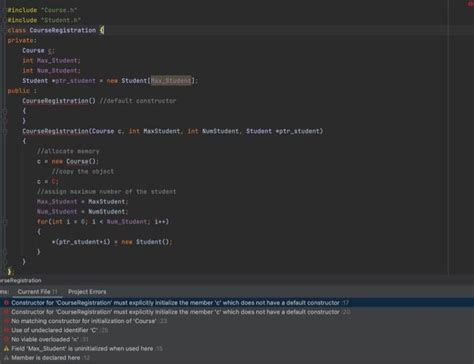Screen dimensions: 474x364
Task: Click the error icon beside "Use of undeclared identifier 'C'"
Action: tap(6, 330)
